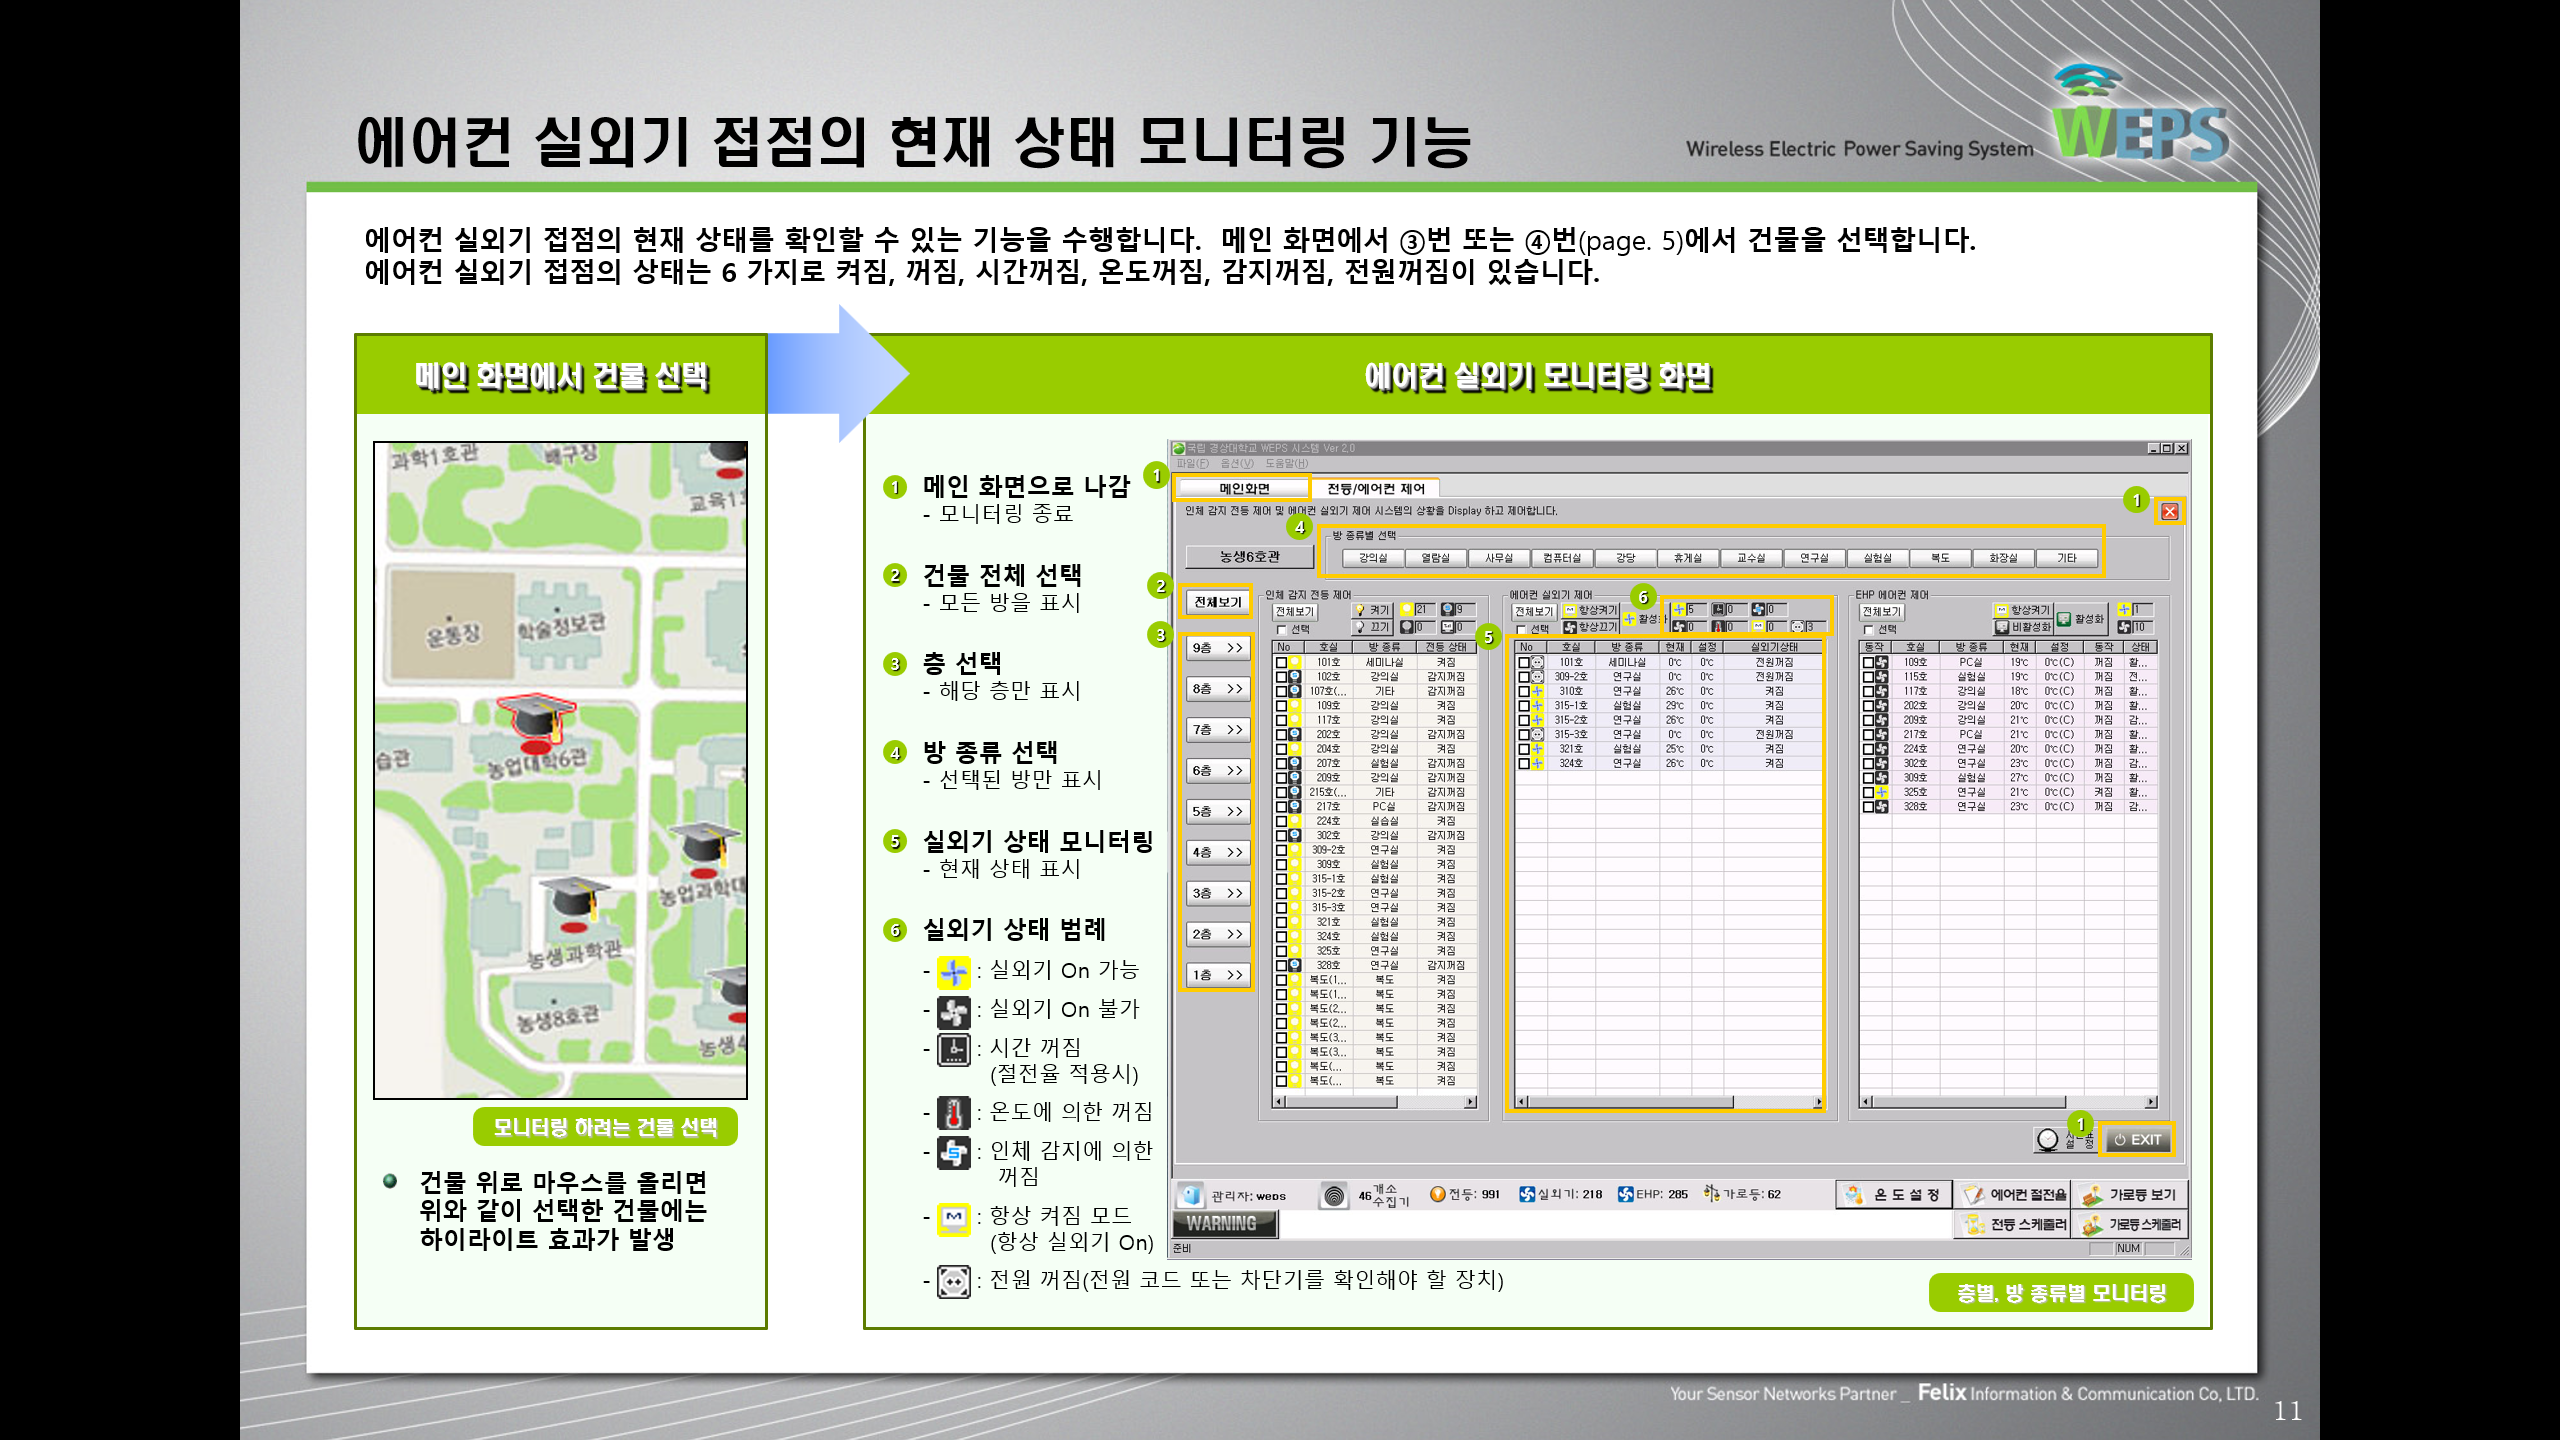Click the lights-on yellow bulb counter icon showing 21
The height and width of the screenshot is (1440, 2560).
pos(1407,609)
